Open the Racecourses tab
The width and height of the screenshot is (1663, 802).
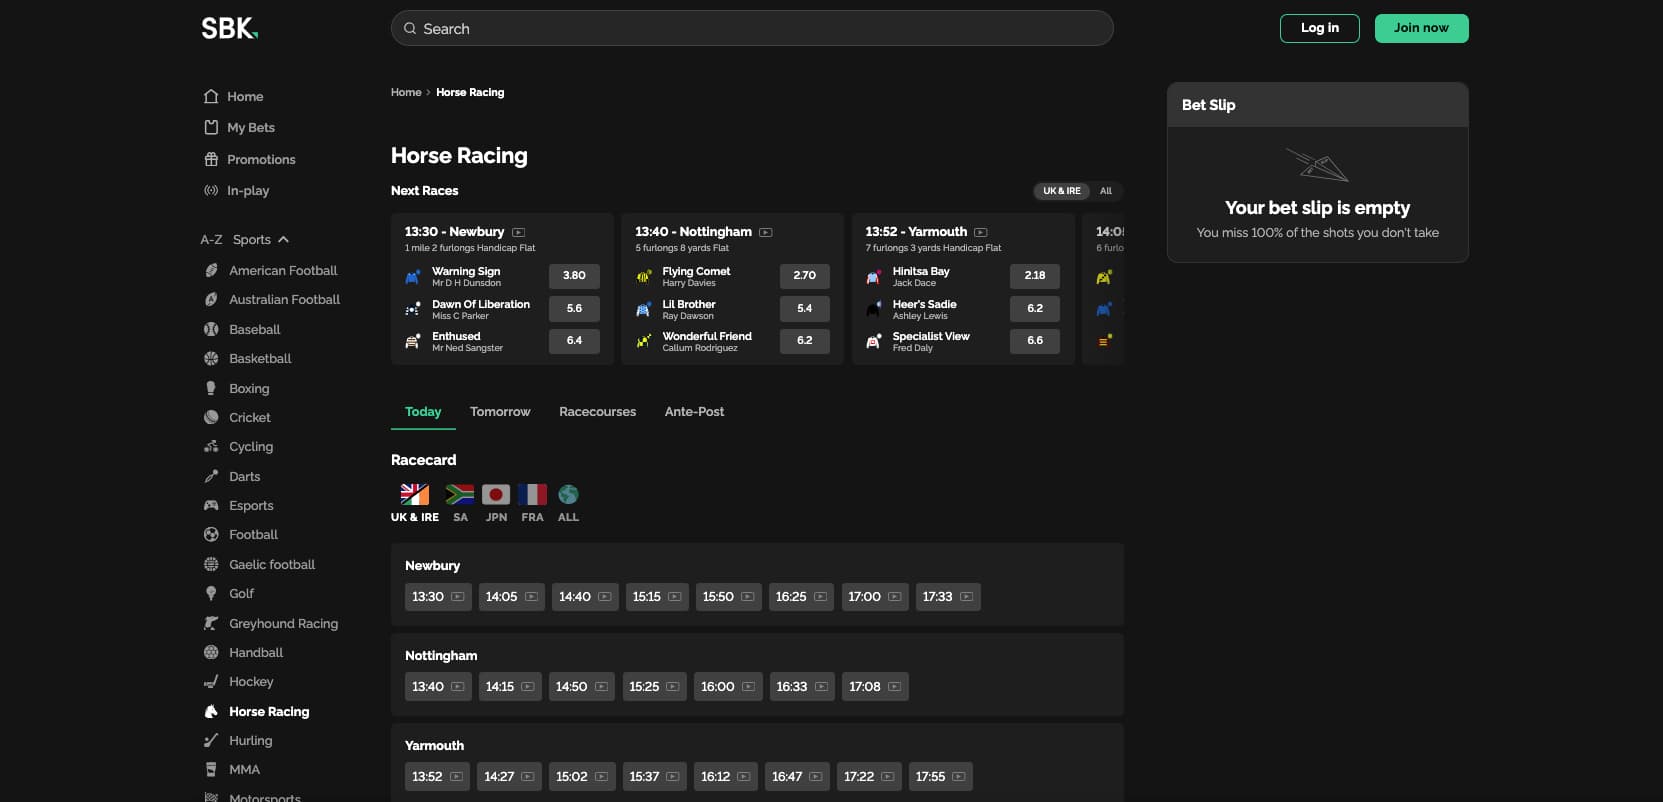point(597,412)
